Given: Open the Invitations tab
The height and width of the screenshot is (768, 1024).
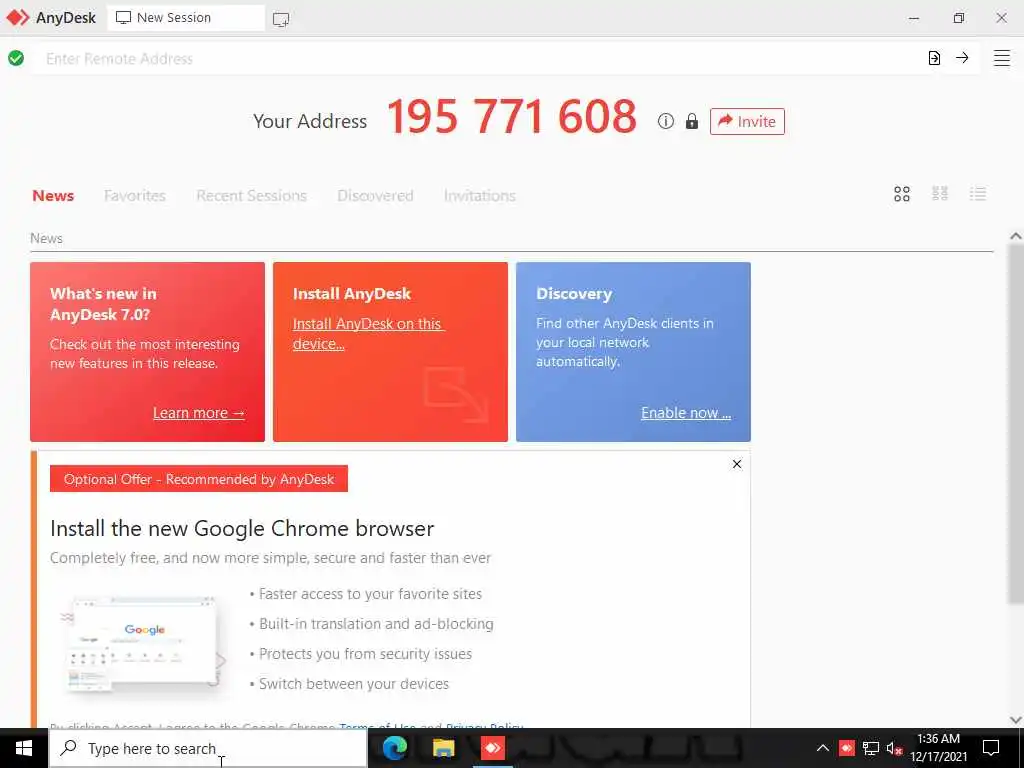Looking at the screenshot, I should tap(479, 196).
